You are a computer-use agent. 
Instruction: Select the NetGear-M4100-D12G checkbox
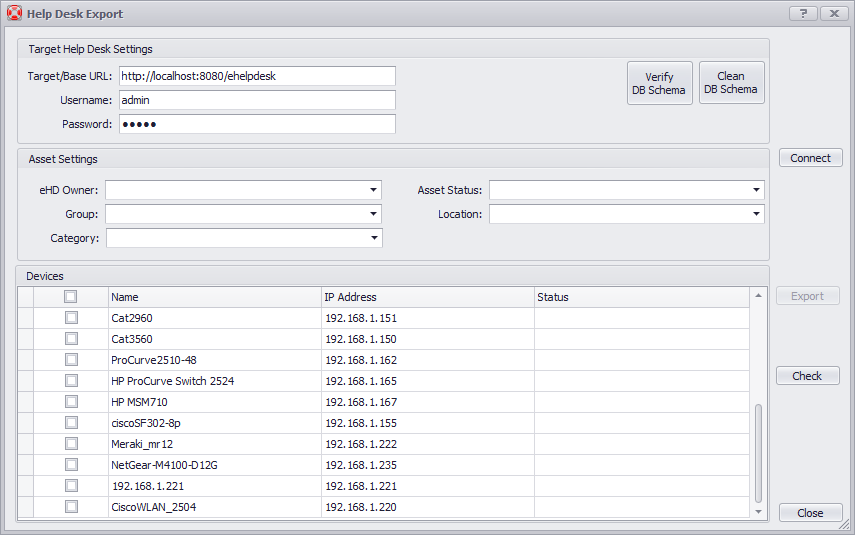[71, 465]
